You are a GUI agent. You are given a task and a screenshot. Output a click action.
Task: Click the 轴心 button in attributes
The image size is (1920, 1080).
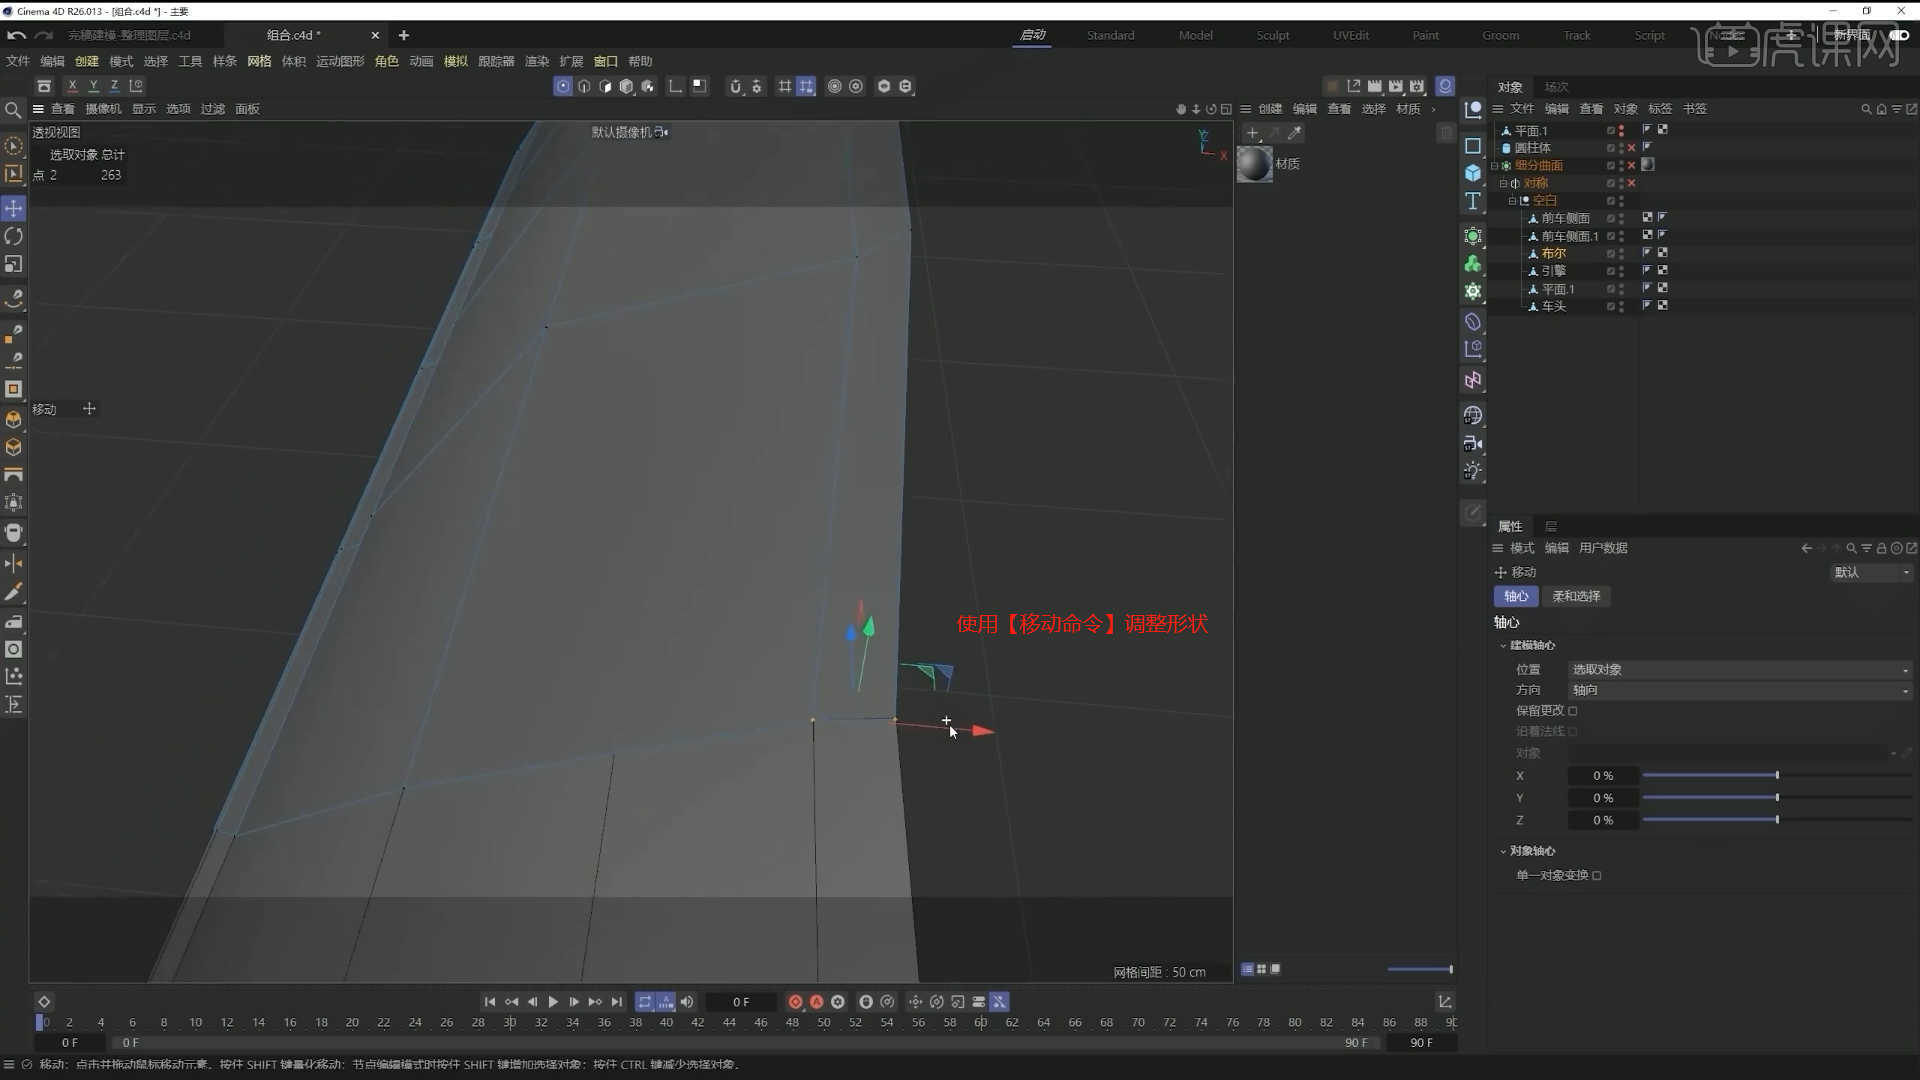(x=1516, y=596)
